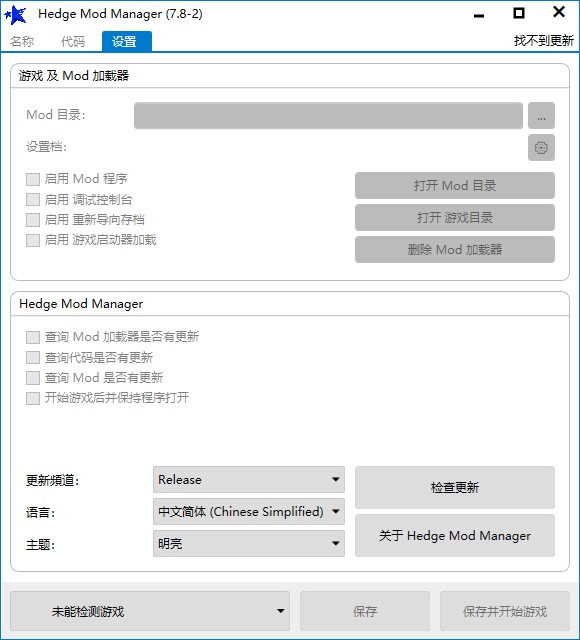The image size is (580, 640).
Task: Click the Hedge Mod Manager star logo icon
Action: 16,15
